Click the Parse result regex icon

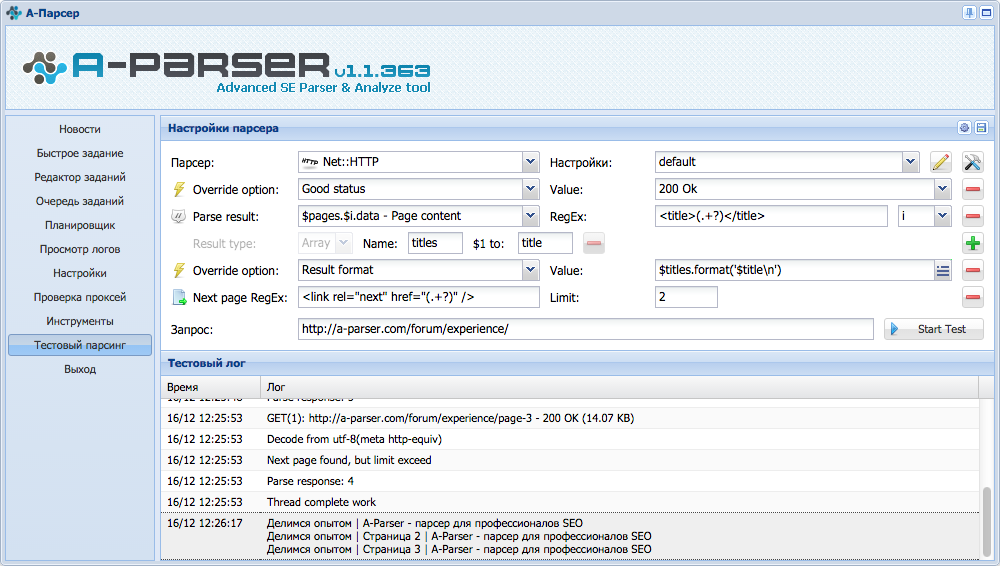pyautogui.click(x=179, y=216)
